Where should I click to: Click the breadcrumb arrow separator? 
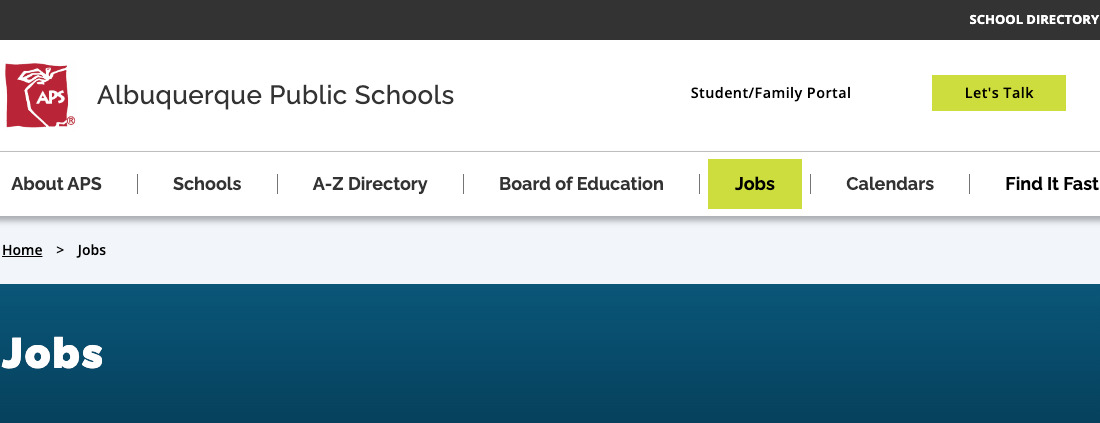pos(60,250)
